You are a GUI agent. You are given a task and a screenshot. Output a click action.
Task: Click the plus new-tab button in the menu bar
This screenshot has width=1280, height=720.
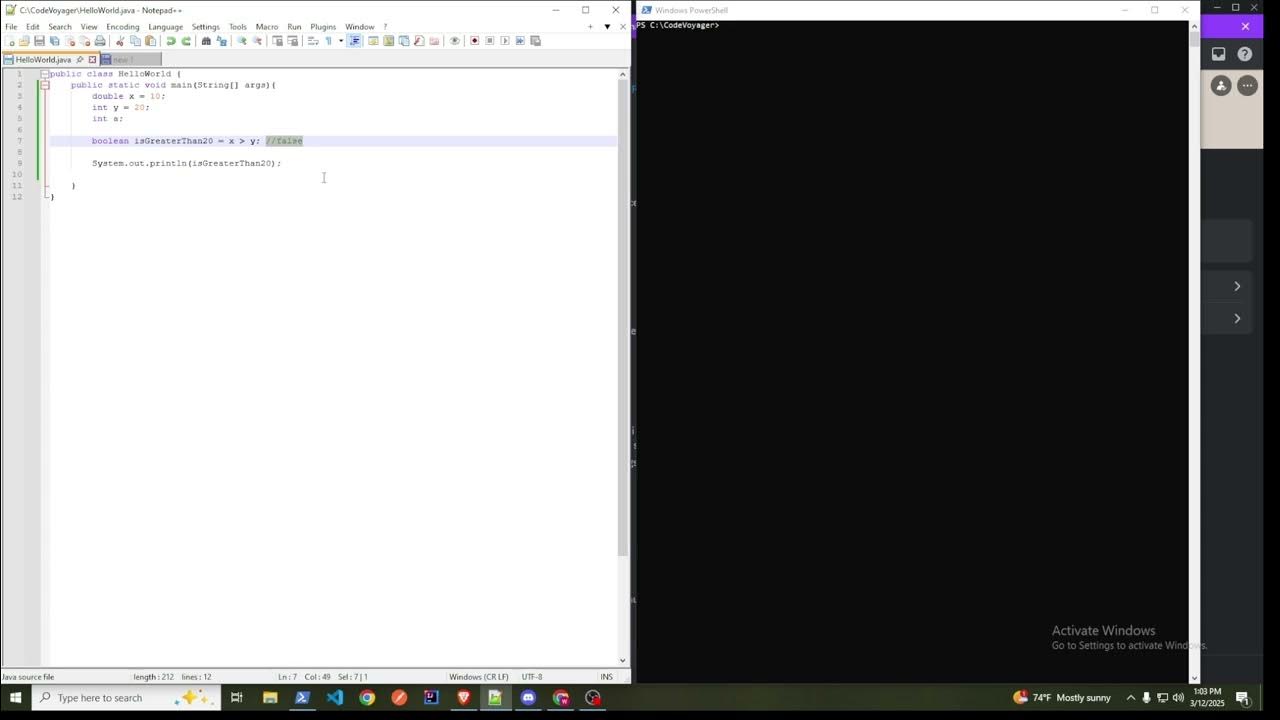[590, 27]
